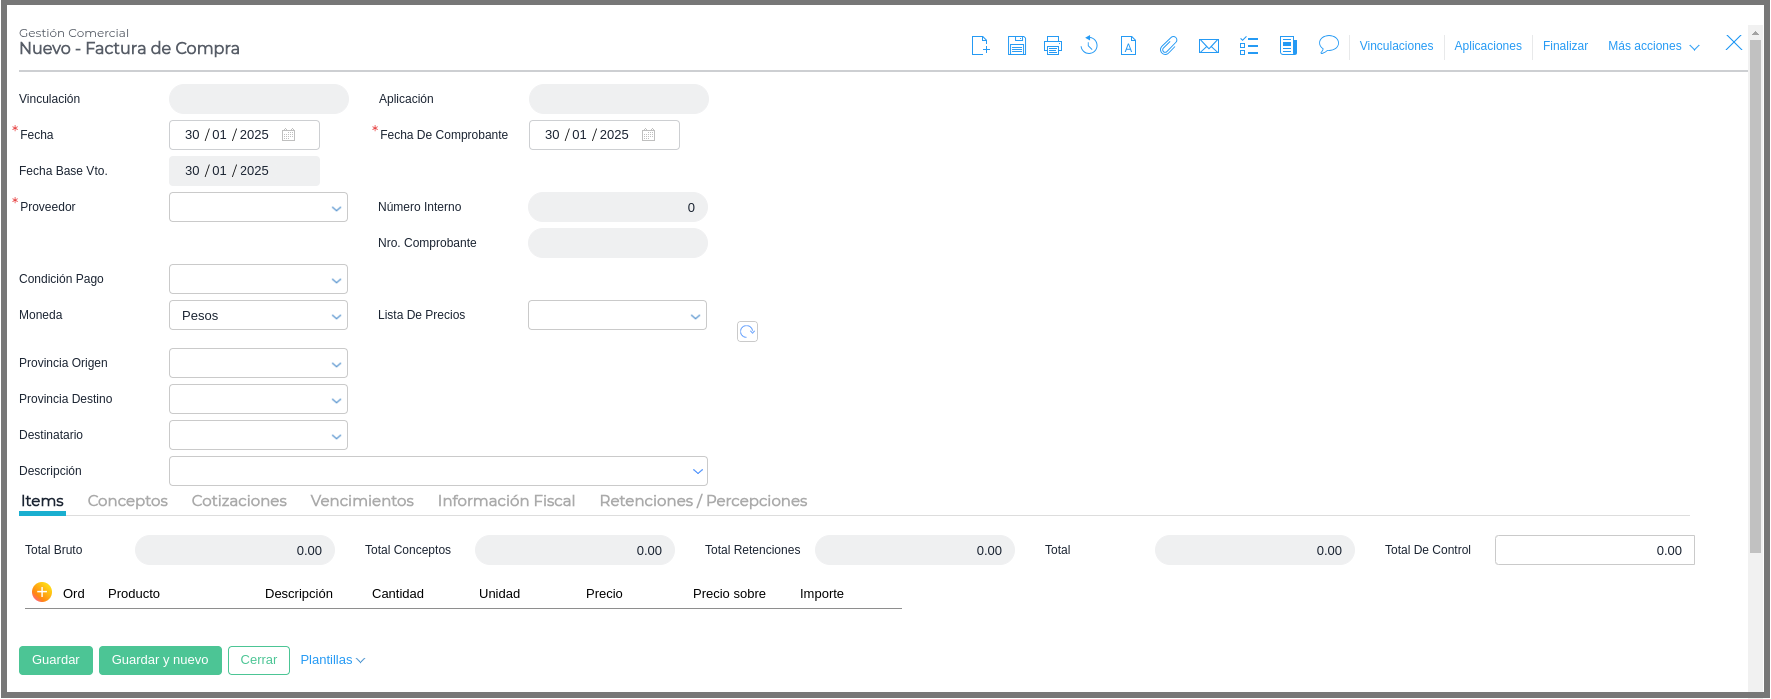Open the Plantillas dropdown
Screen dimensions: 1771x699
pos(333,660)
